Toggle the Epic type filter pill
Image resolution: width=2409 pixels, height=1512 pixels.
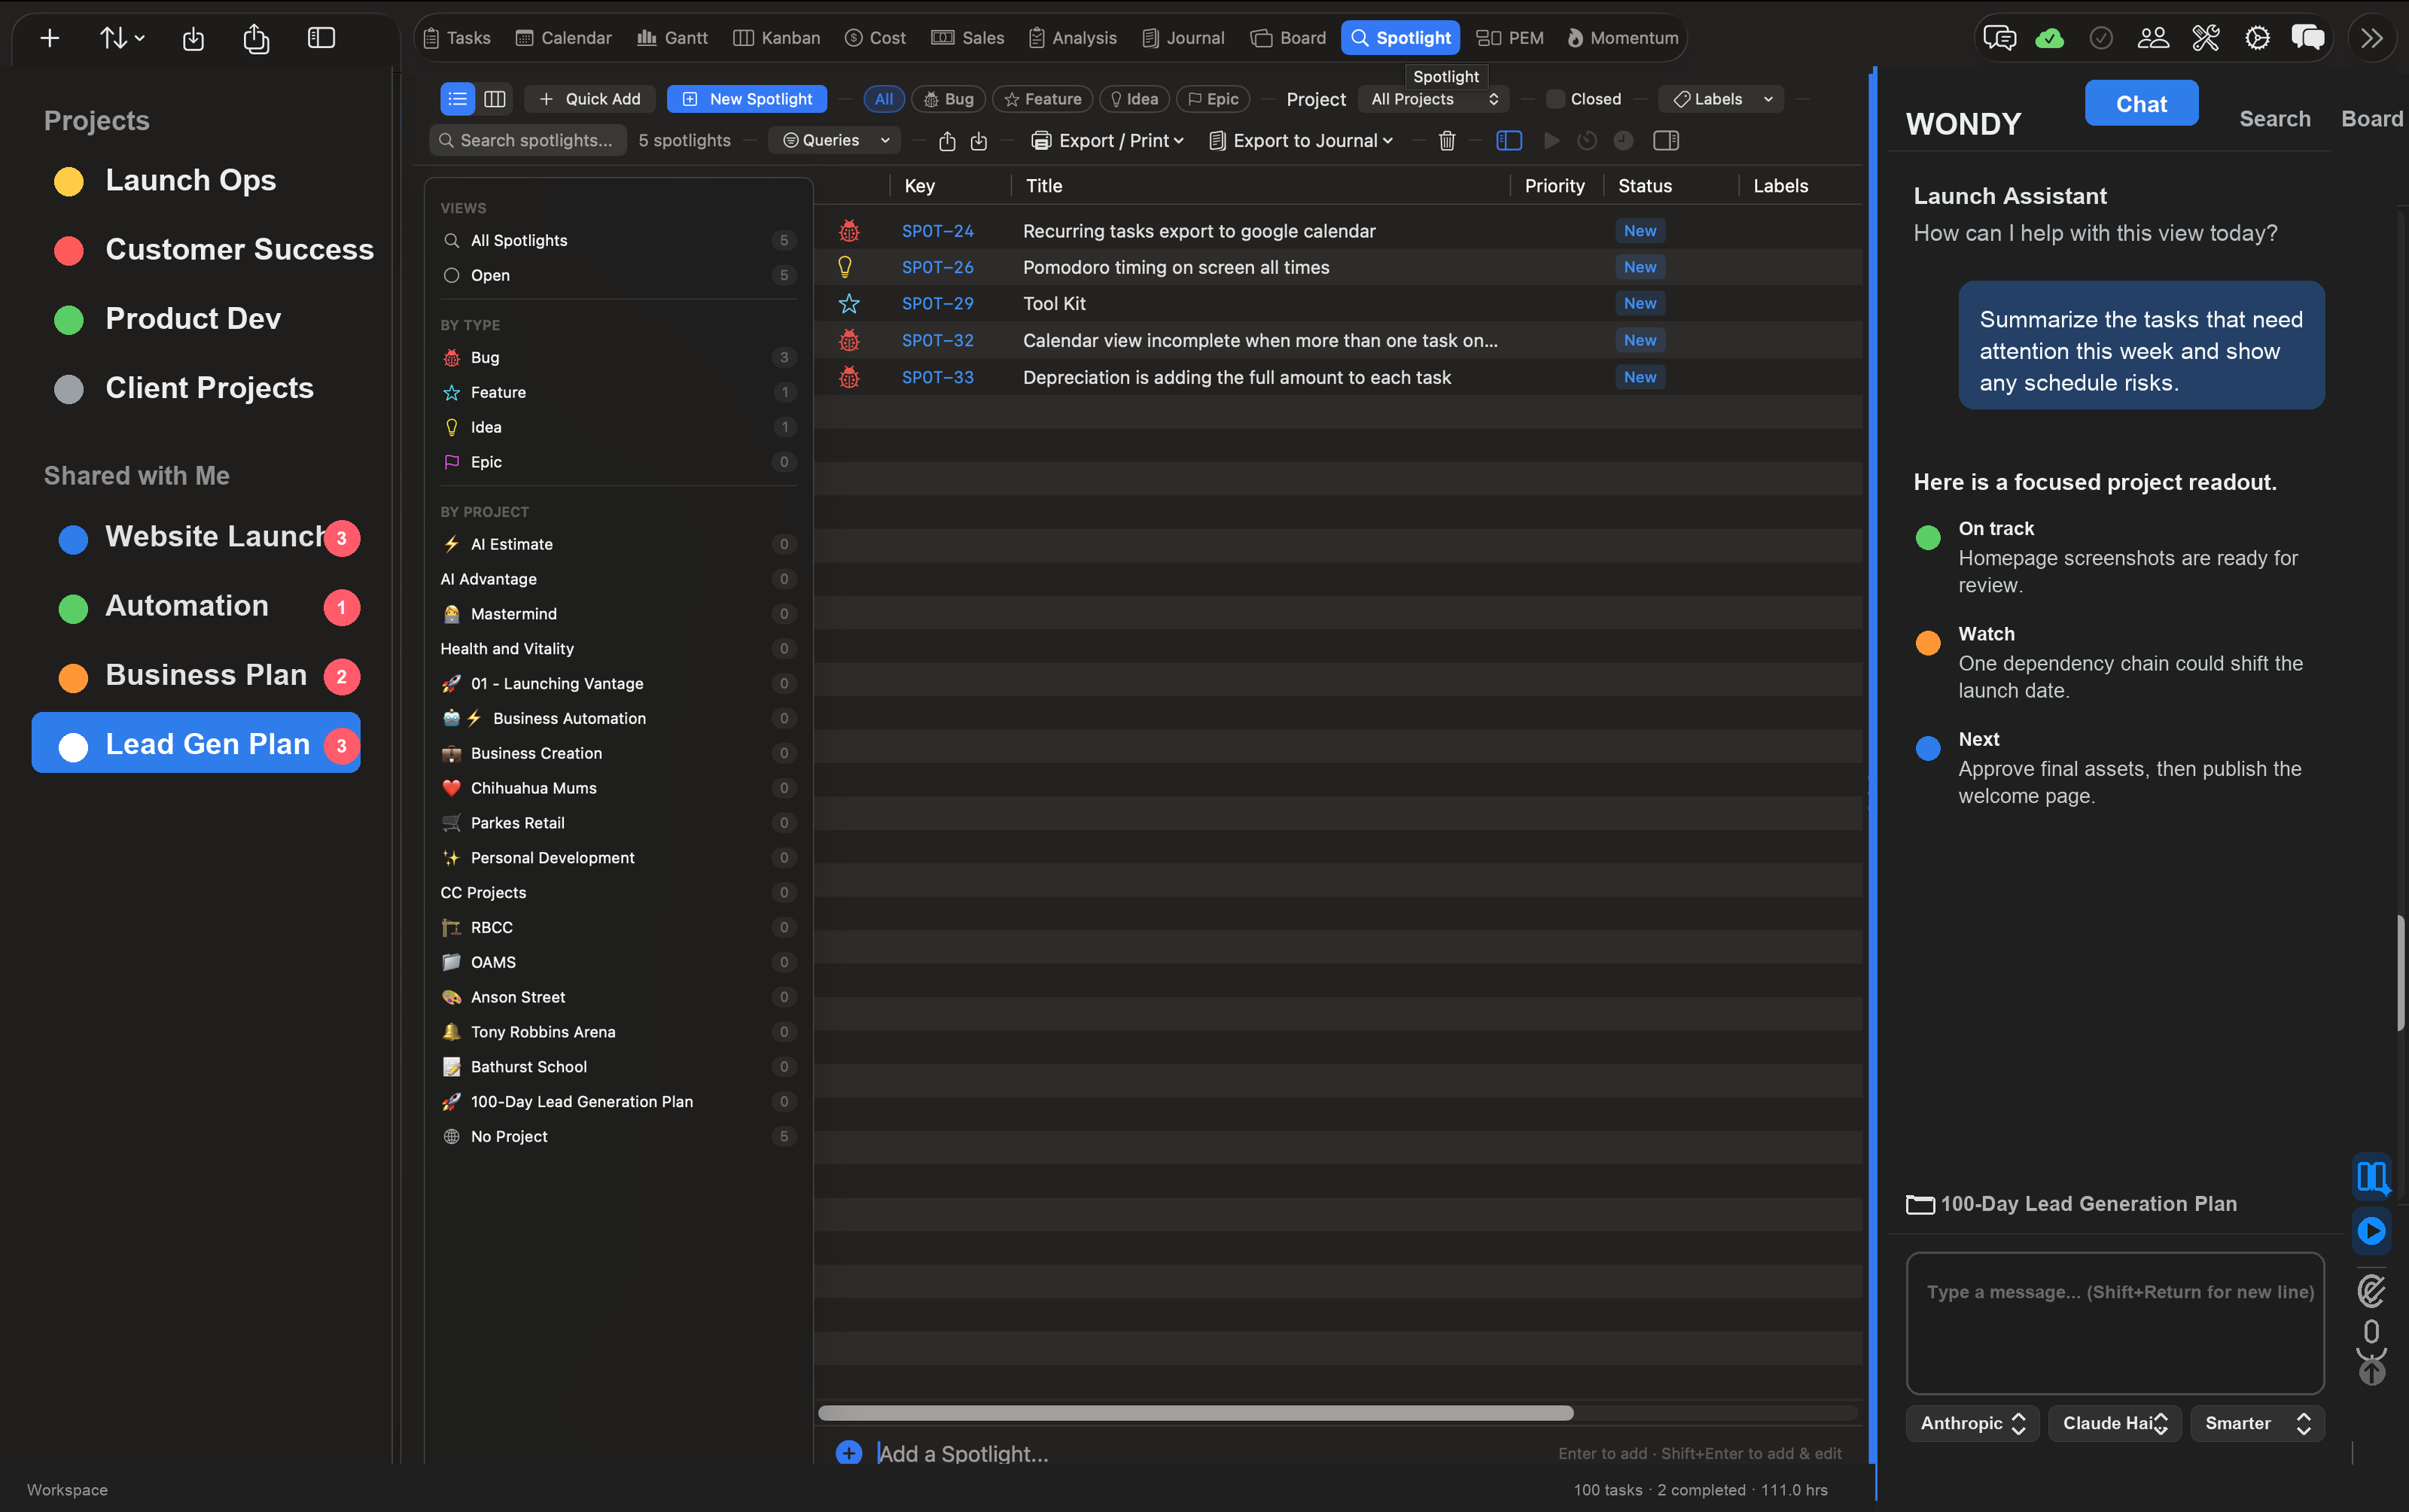pyautogui.click(x=1213, y=99)
